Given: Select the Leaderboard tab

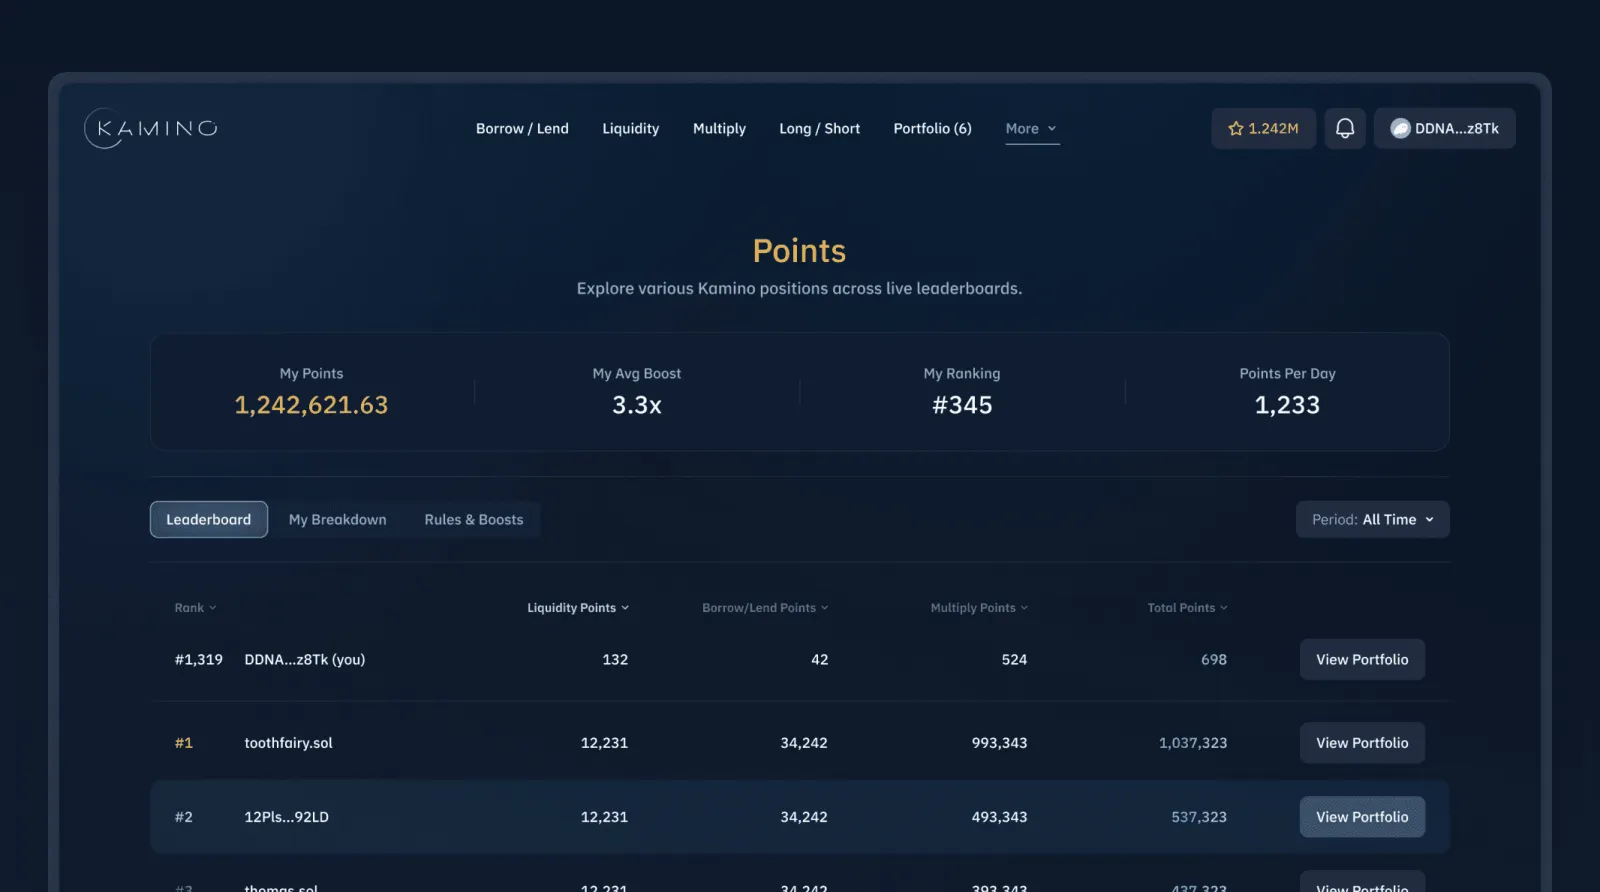Looking at the screenshot, I should 209,519.
